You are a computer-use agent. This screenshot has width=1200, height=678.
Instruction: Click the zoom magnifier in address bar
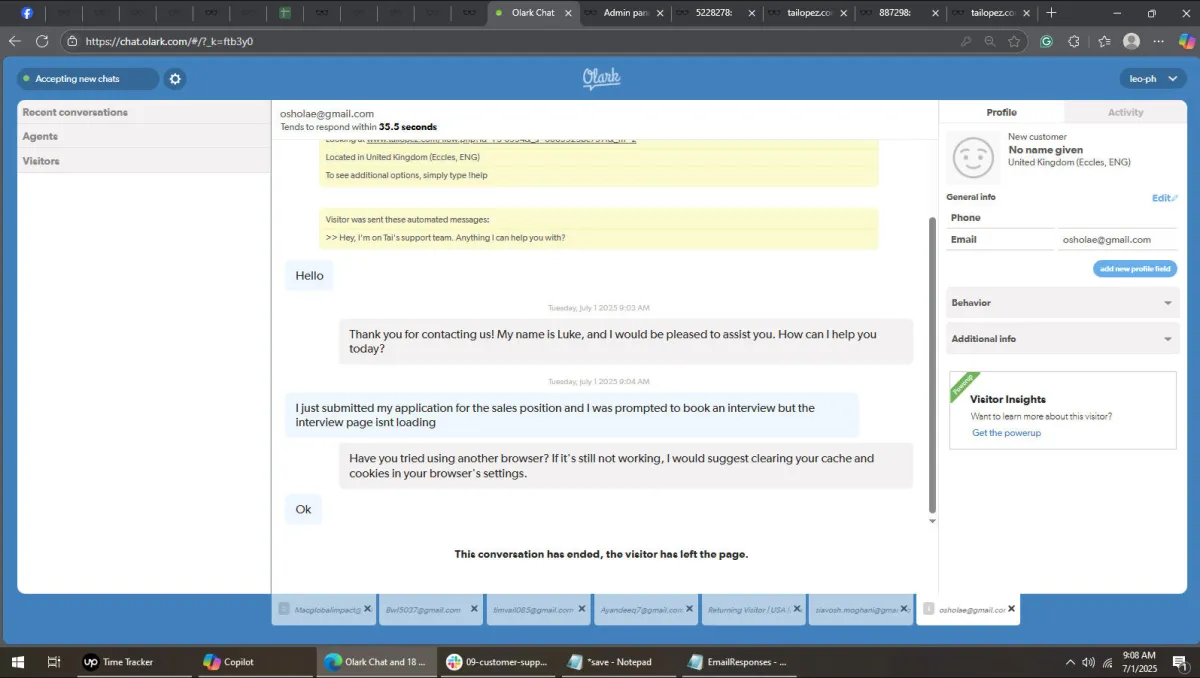[x=989, y=41]
